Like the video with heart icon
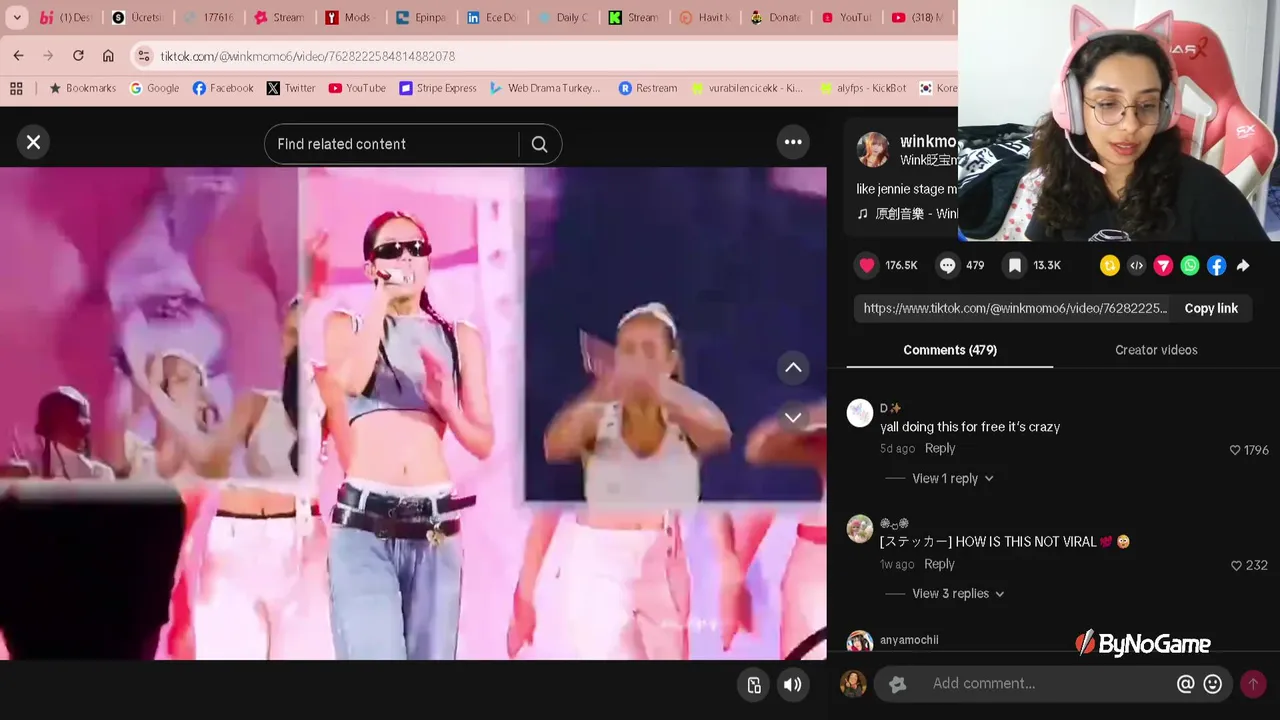The width and height of the screenshot is (1280, 720). coord(867,265)
